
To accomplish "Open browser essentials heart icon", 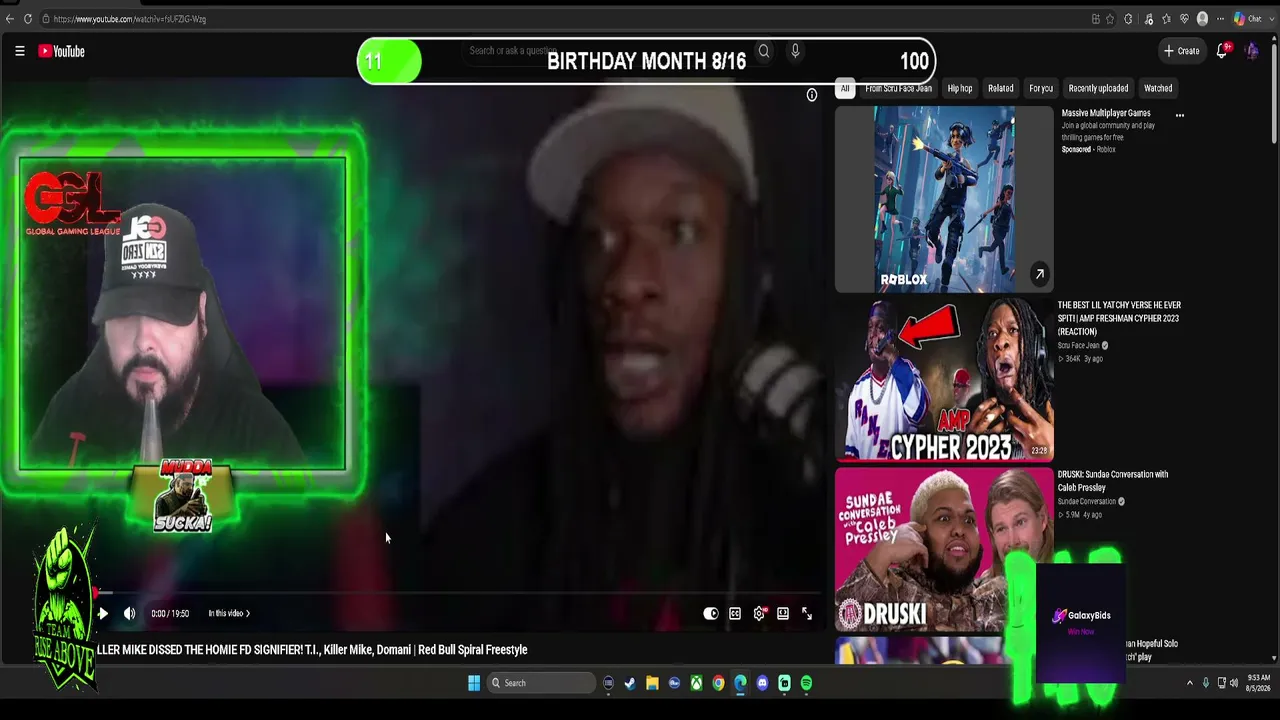I will coord(1184,19).
